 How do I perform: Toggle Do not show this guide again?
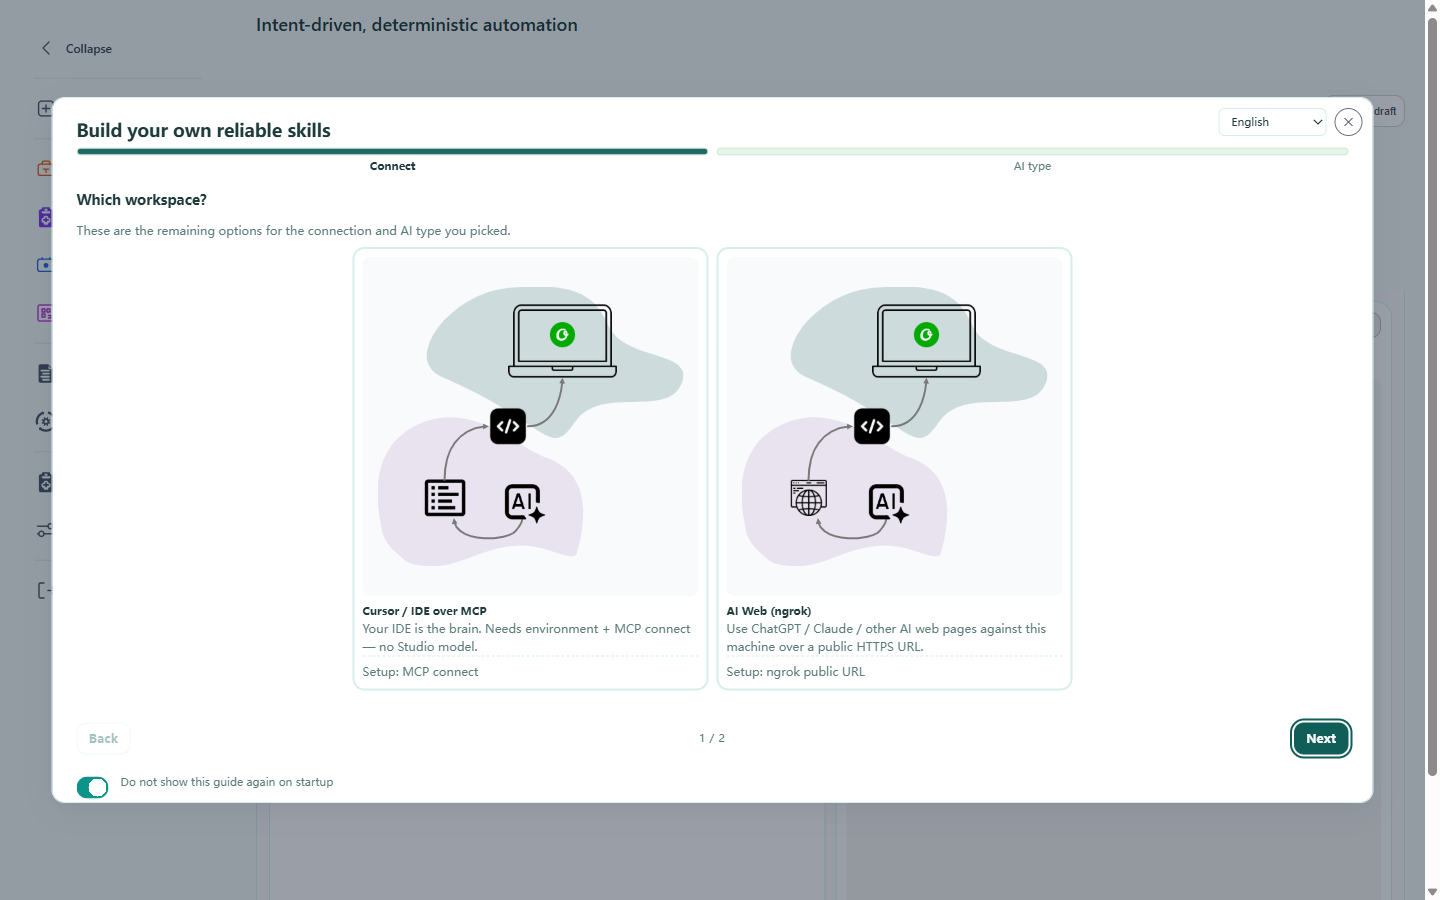tap(92, 788)
